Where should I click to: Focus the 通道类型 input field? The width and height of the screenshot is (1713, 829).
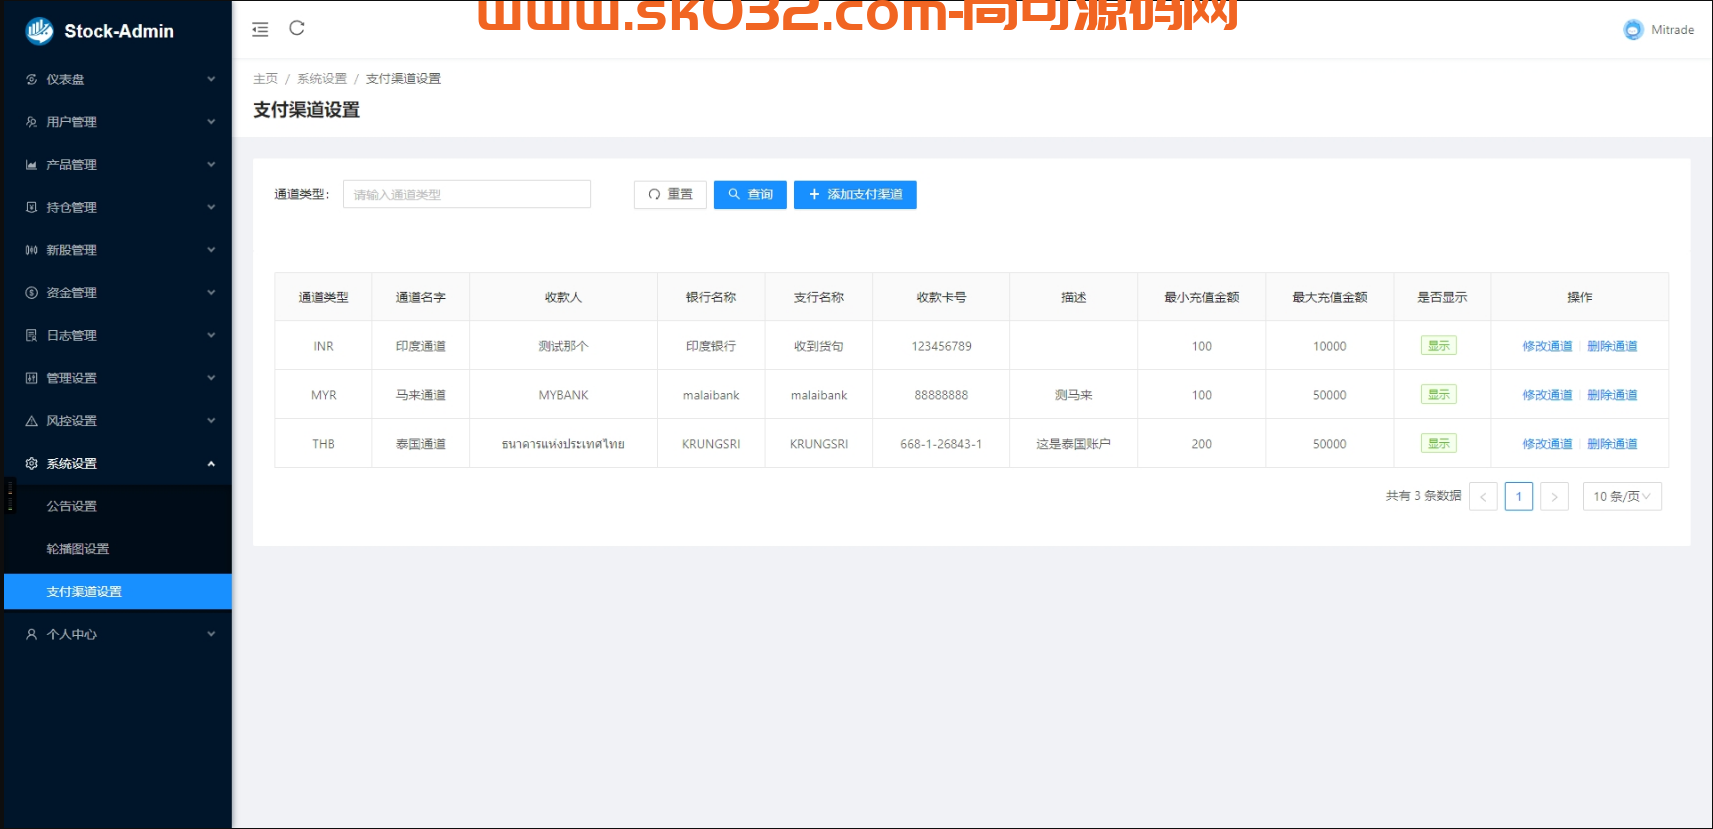pyautogui.click(x=467, y=194)
